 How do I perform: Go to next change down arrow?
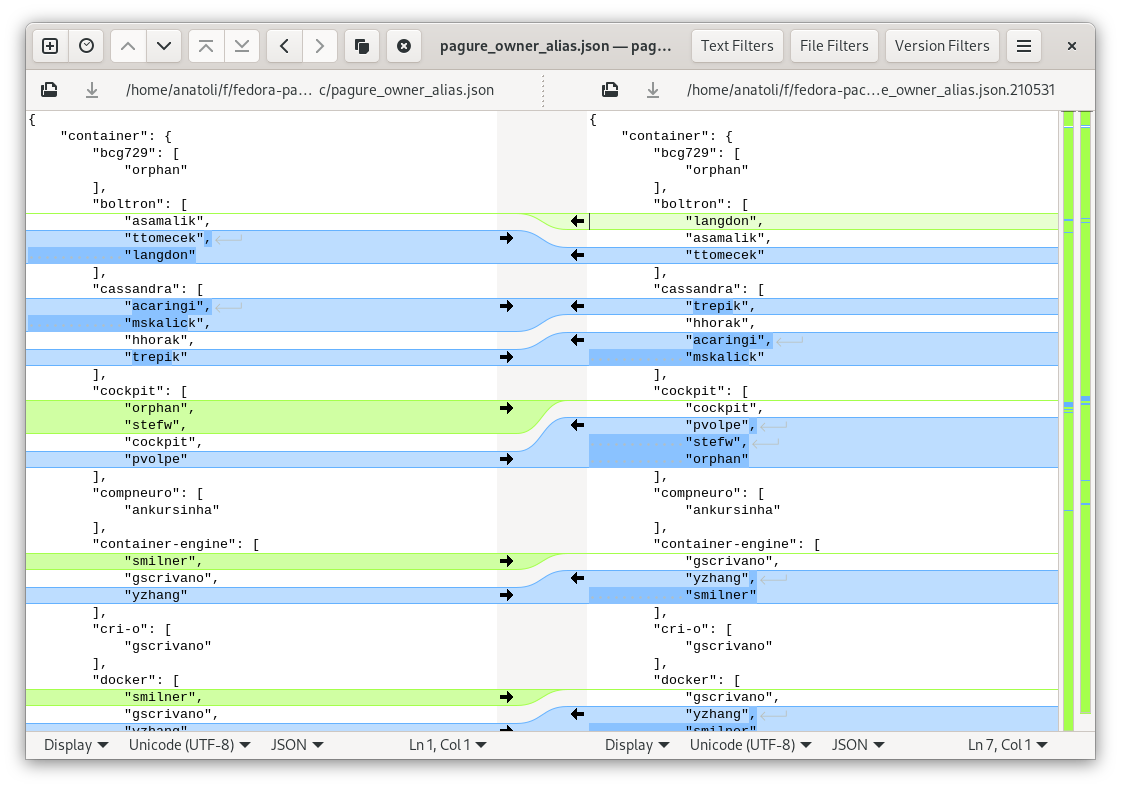click(x=164, y=46)
